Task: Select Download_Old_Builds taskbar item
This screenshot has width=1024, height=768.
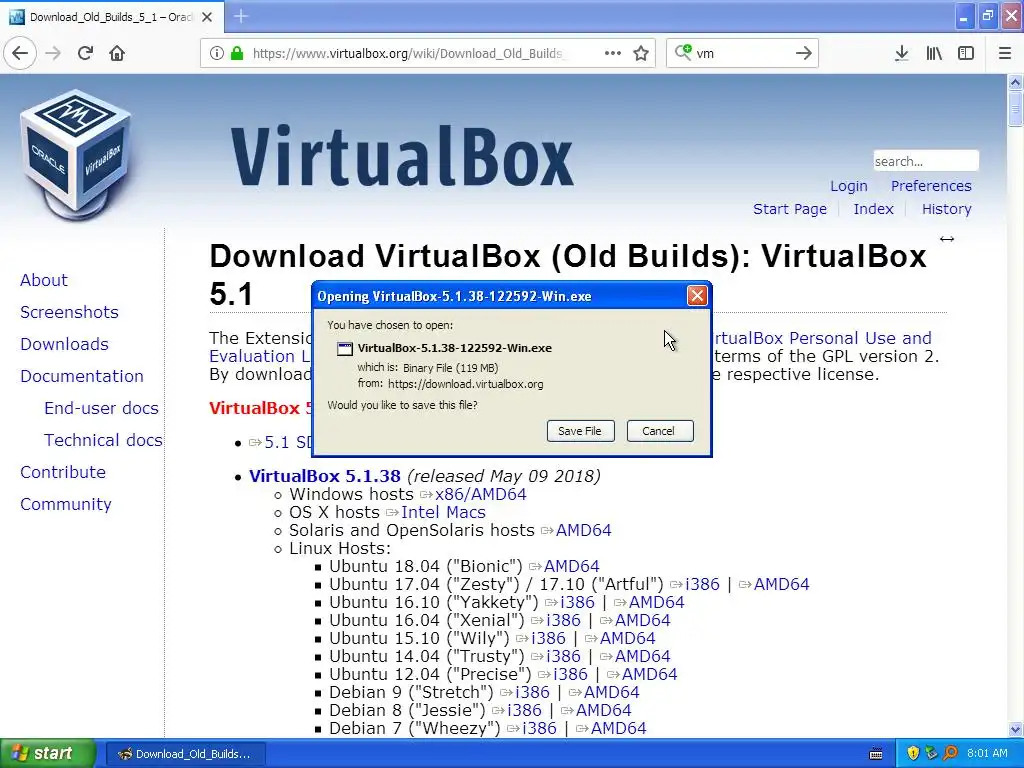Action: click(x=185, y=754)
